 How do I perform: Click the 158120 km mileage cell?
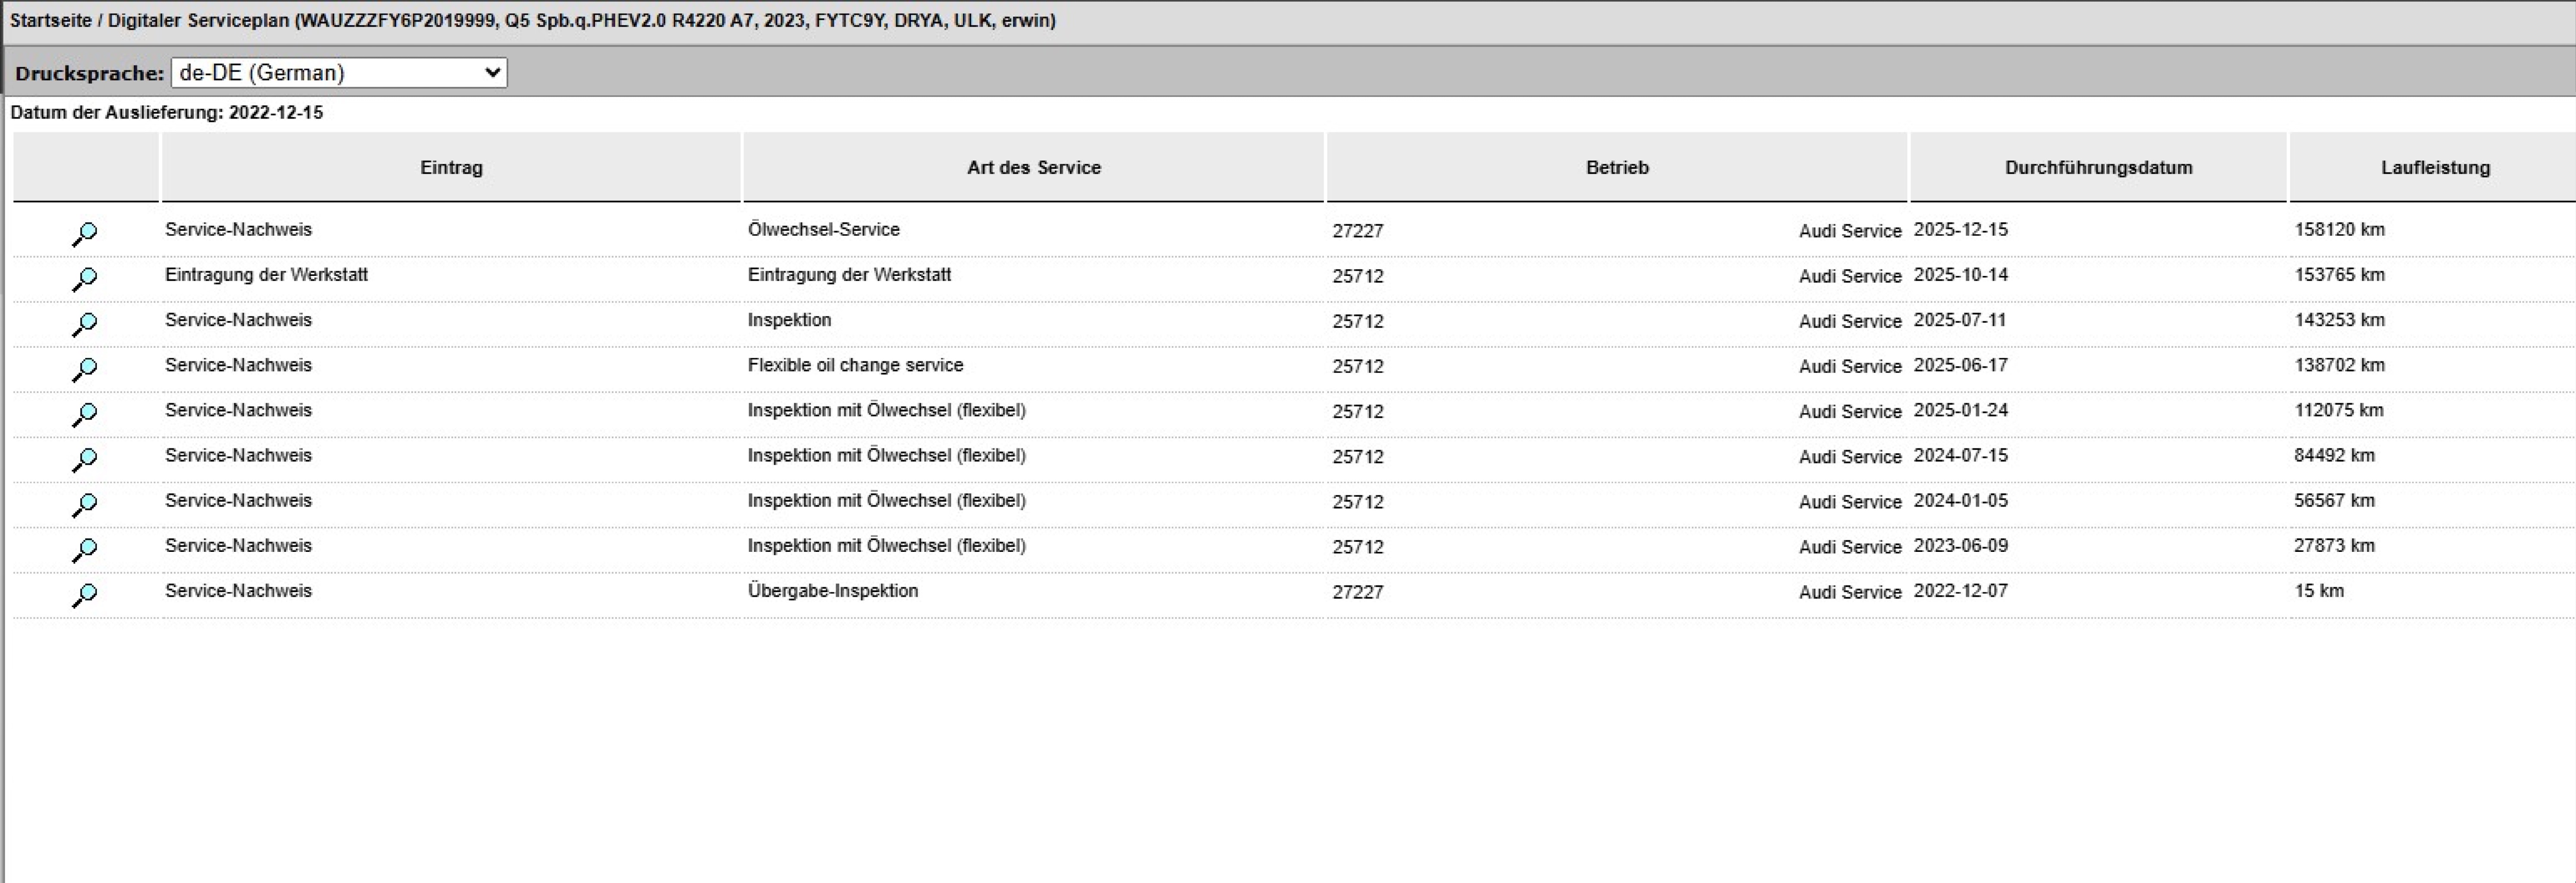[2339, 230]
